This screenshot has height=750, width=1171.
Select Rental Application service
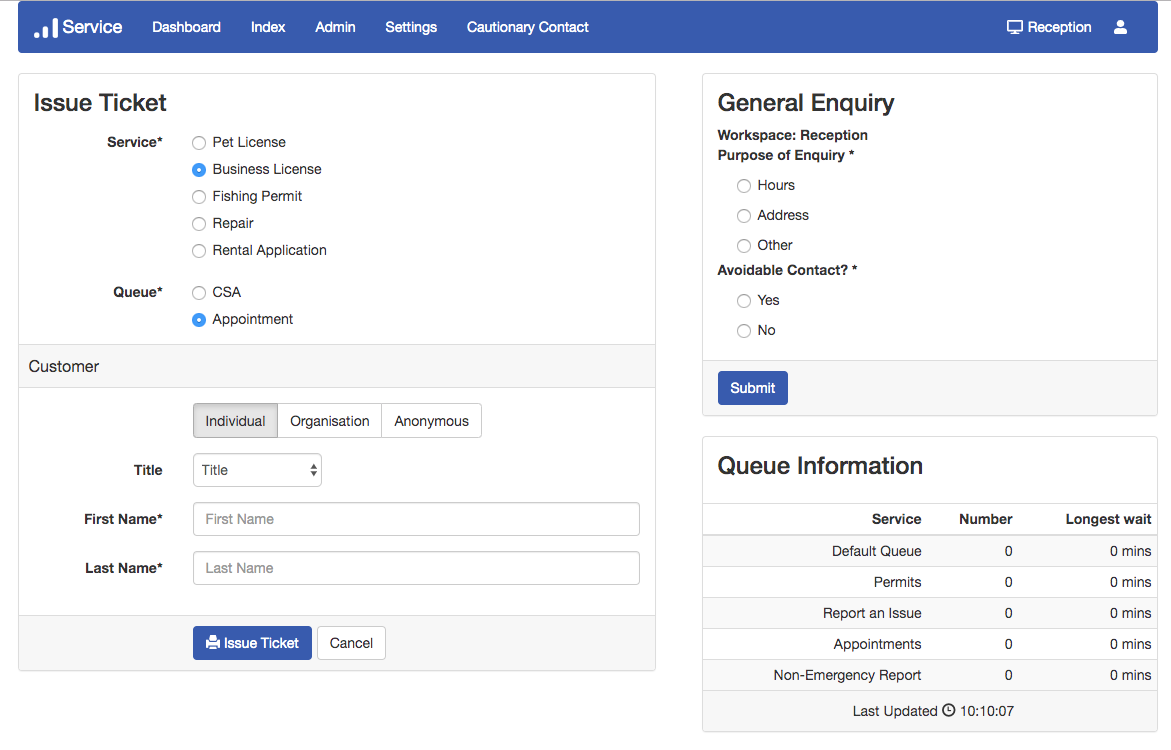click(199, 251)
